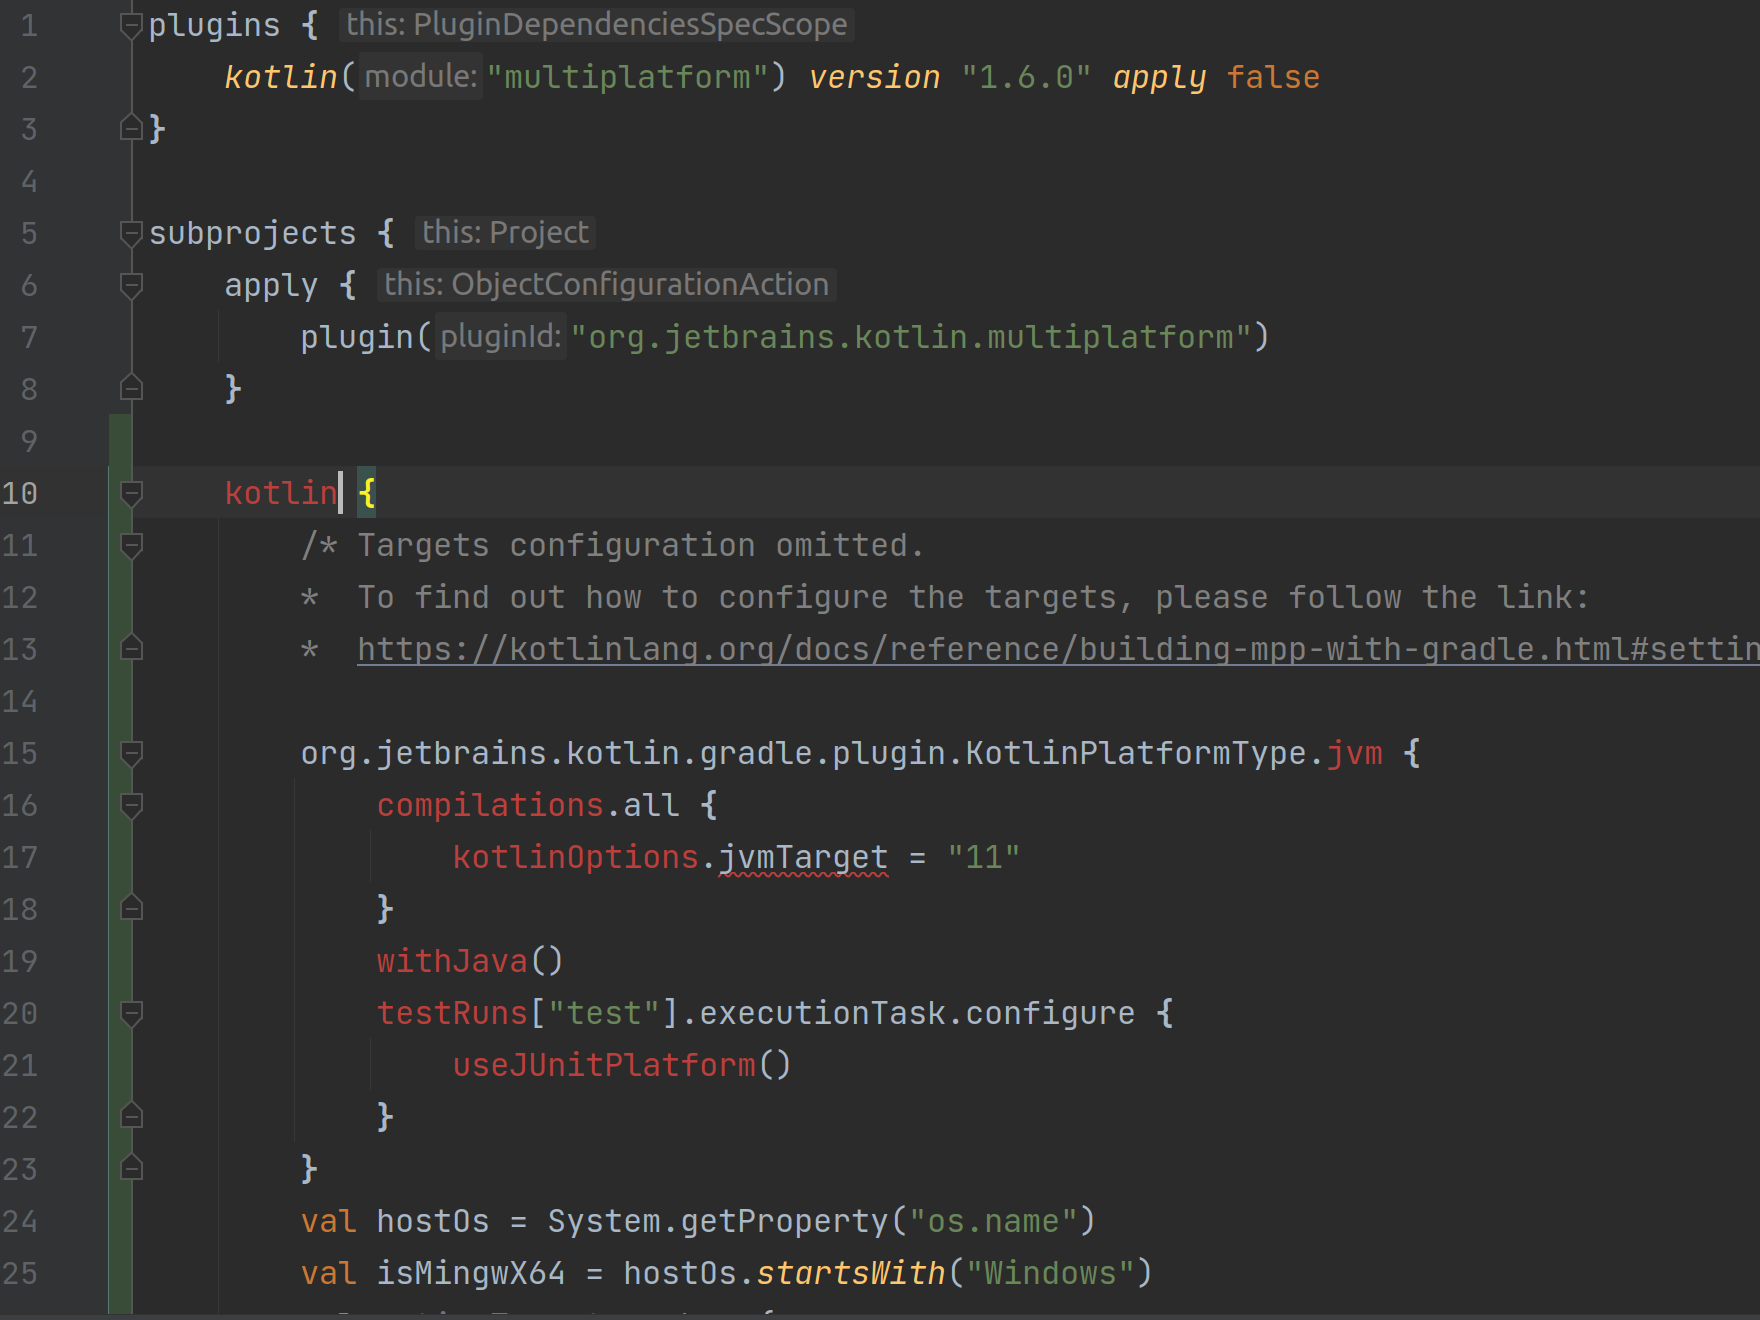This screenshot has width=1760, height=1320.
Task: Click fold-end marker on line 8
Action: pos(130,389)
